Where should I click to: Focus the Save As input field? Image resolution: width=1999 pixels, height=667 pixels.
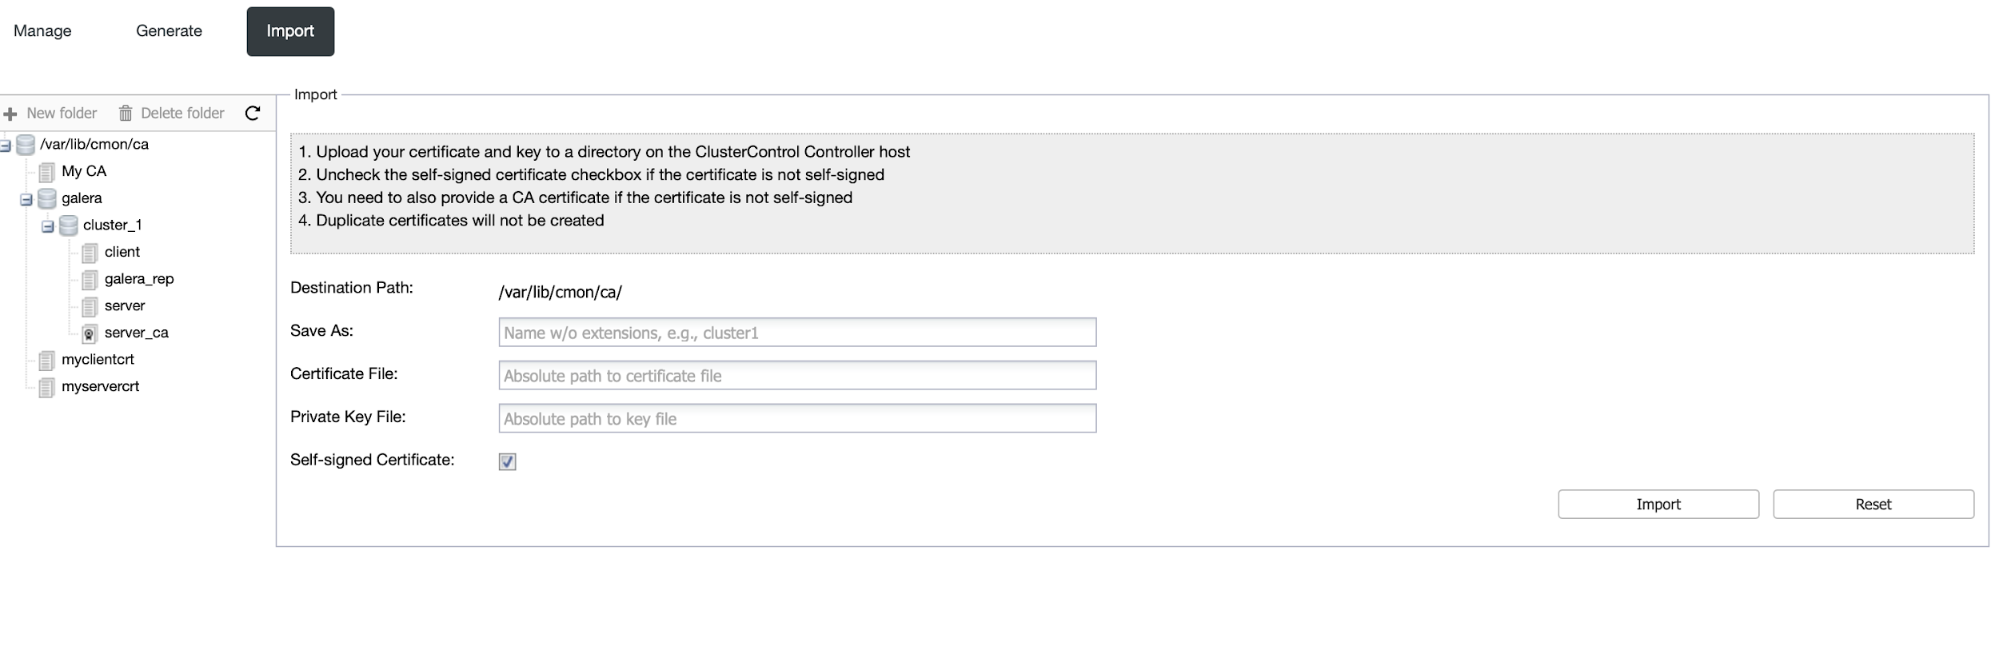pyautogui.click(x=797, y=332)
